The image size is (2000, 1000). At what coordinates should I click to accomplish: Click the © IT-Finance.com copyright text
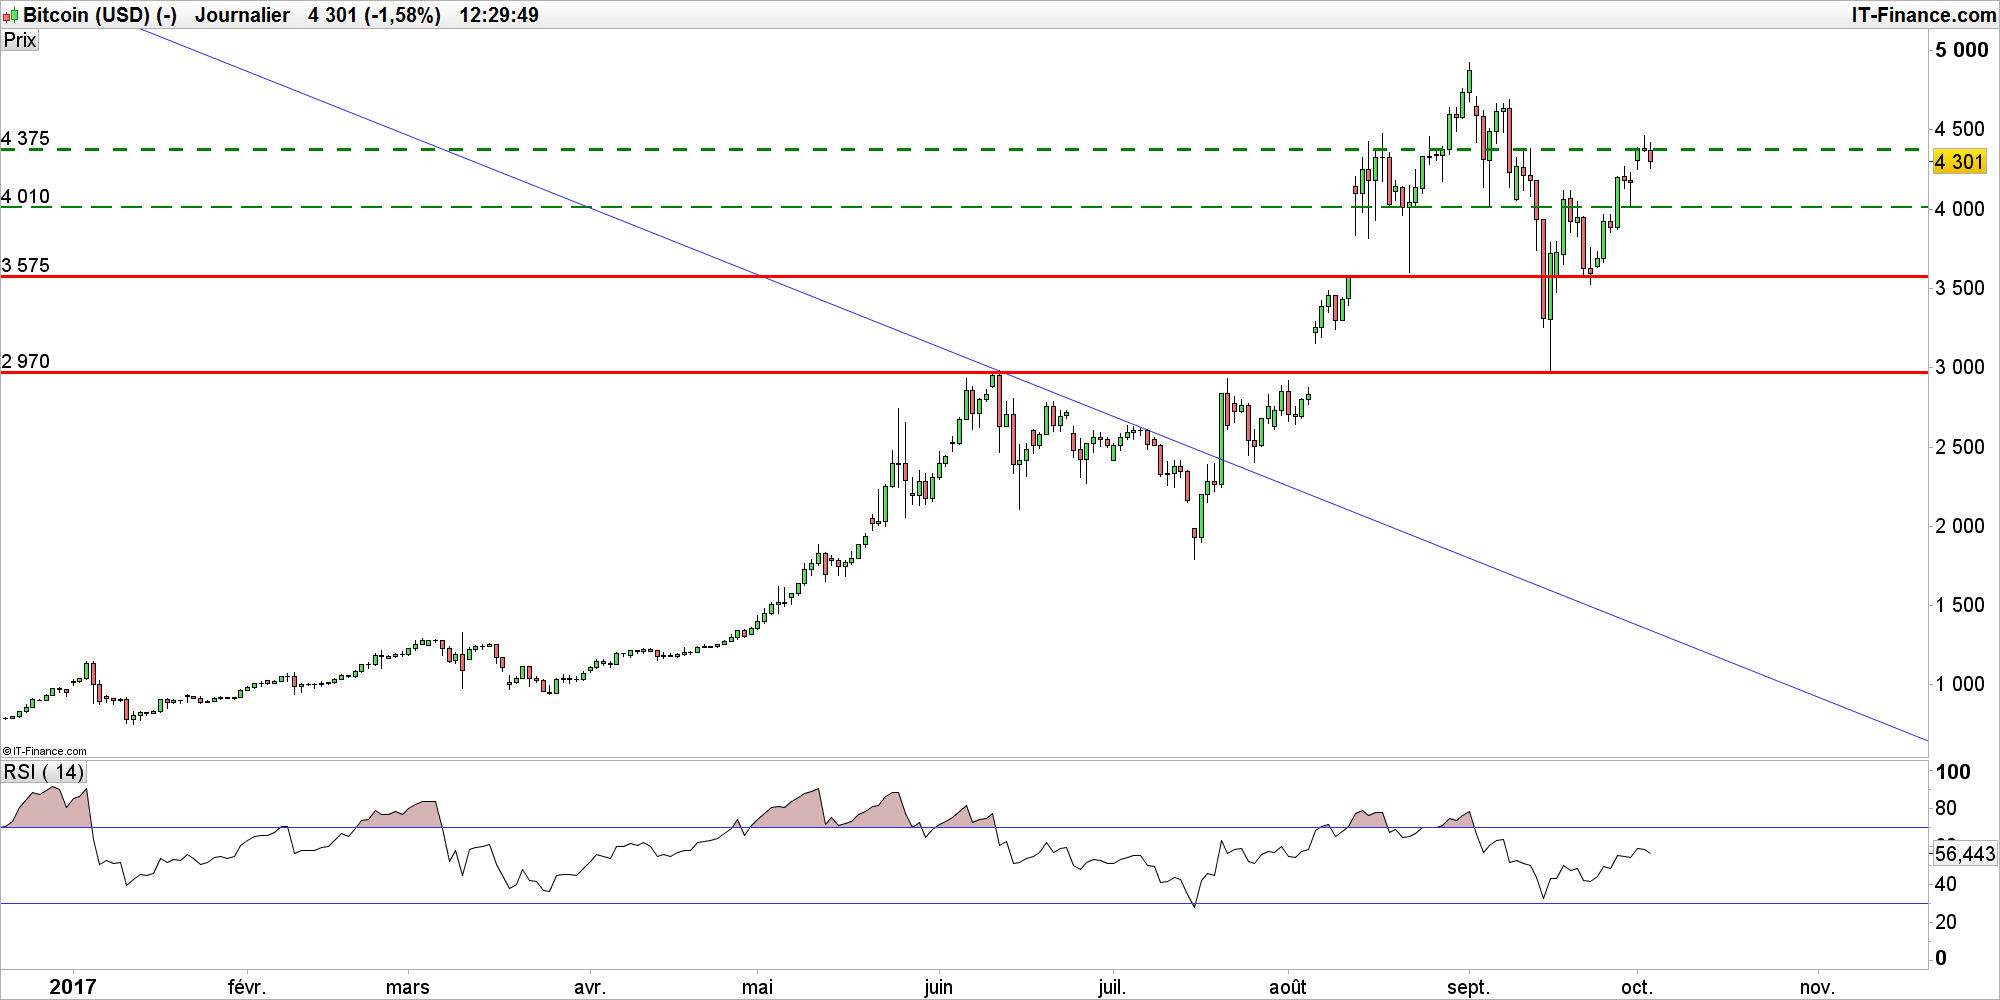45,751
